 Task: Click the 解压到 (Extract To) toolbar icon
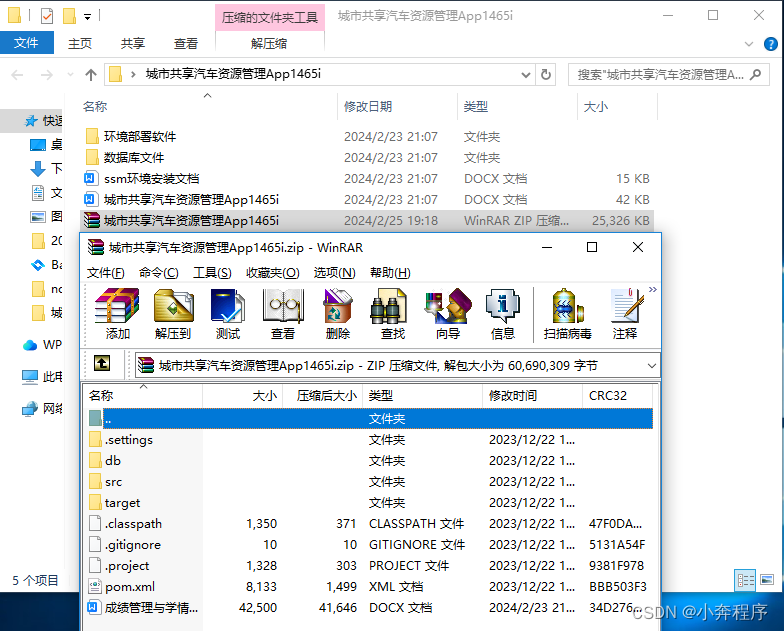pyautogui.click(x=173, y=314)
